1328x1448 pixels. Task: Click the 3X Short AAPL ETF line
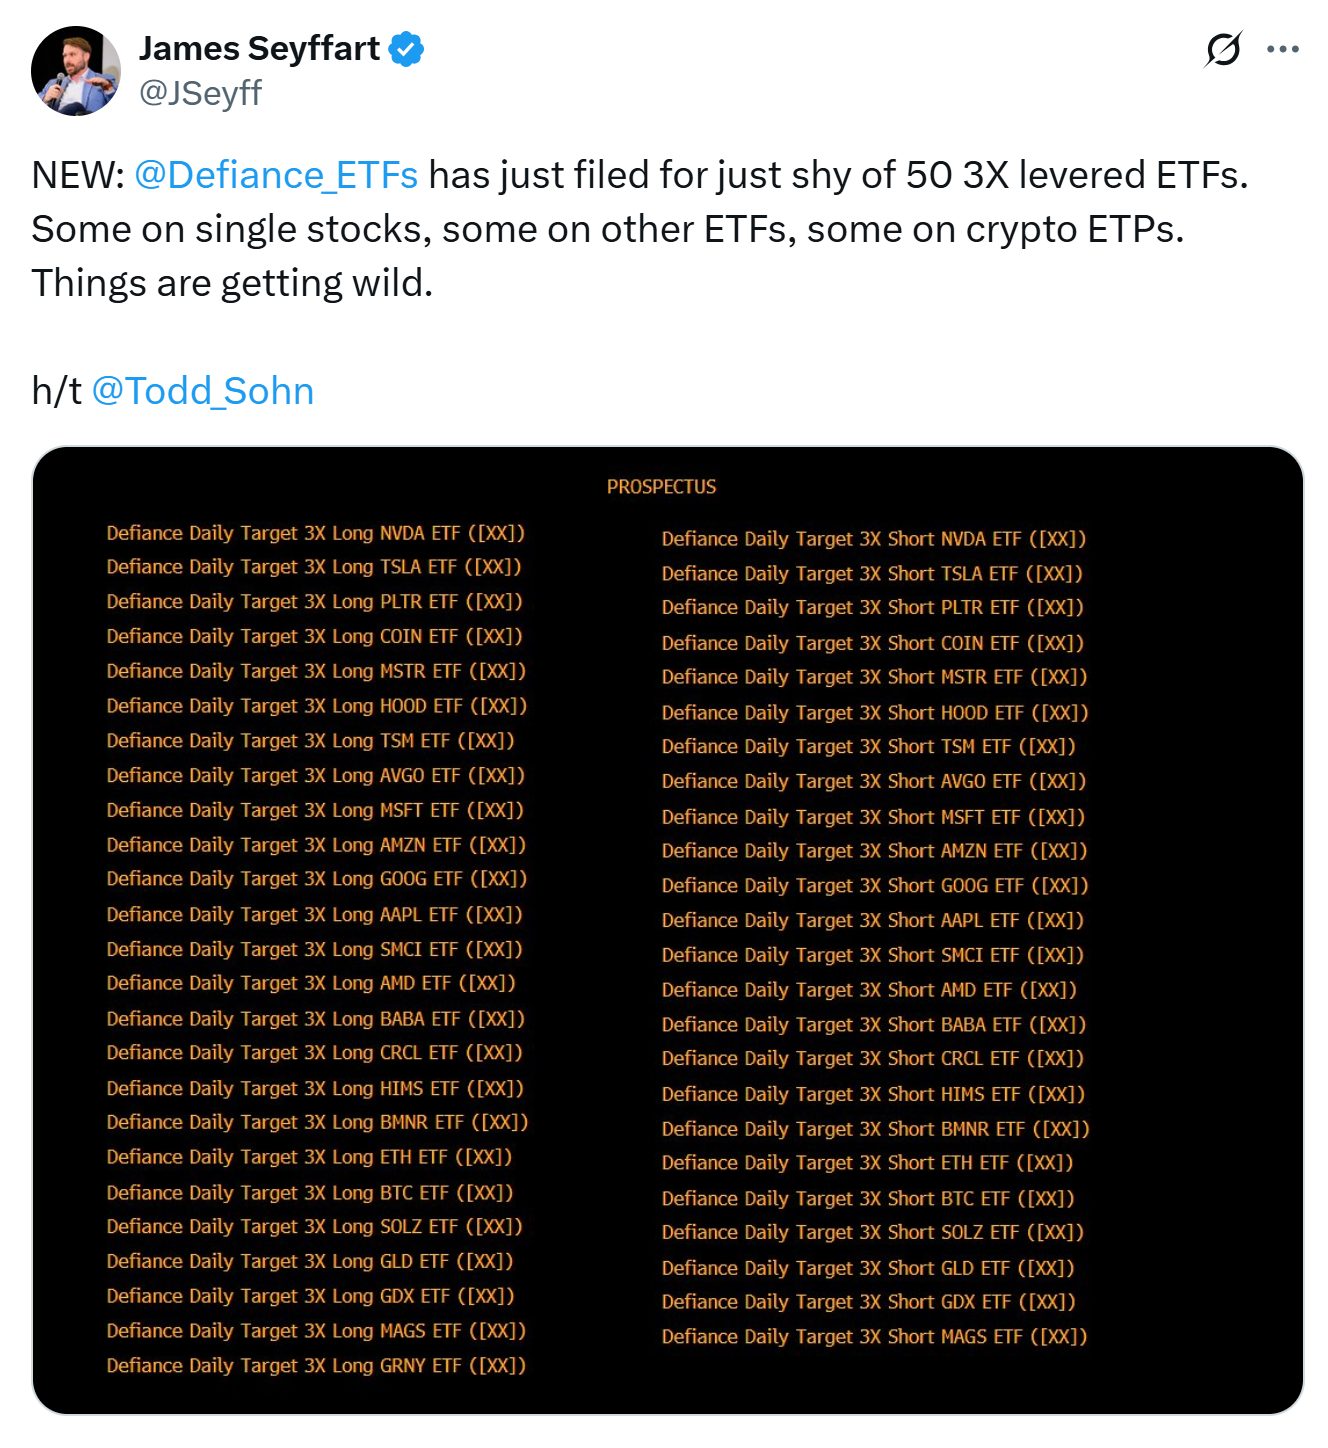click(872, 921)
